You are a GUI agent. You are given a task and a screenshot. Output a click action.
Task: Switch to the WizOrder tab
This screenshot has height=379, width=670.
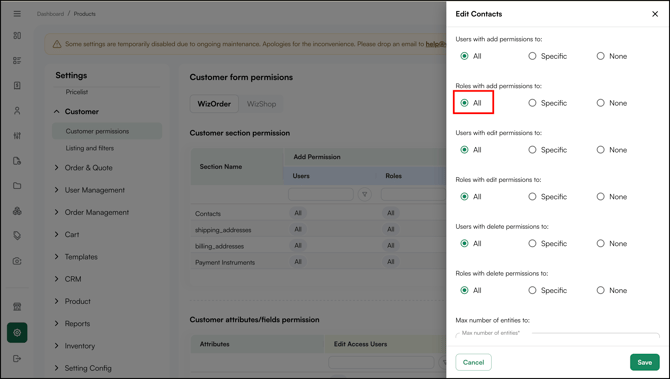click(x=214, y=104)
